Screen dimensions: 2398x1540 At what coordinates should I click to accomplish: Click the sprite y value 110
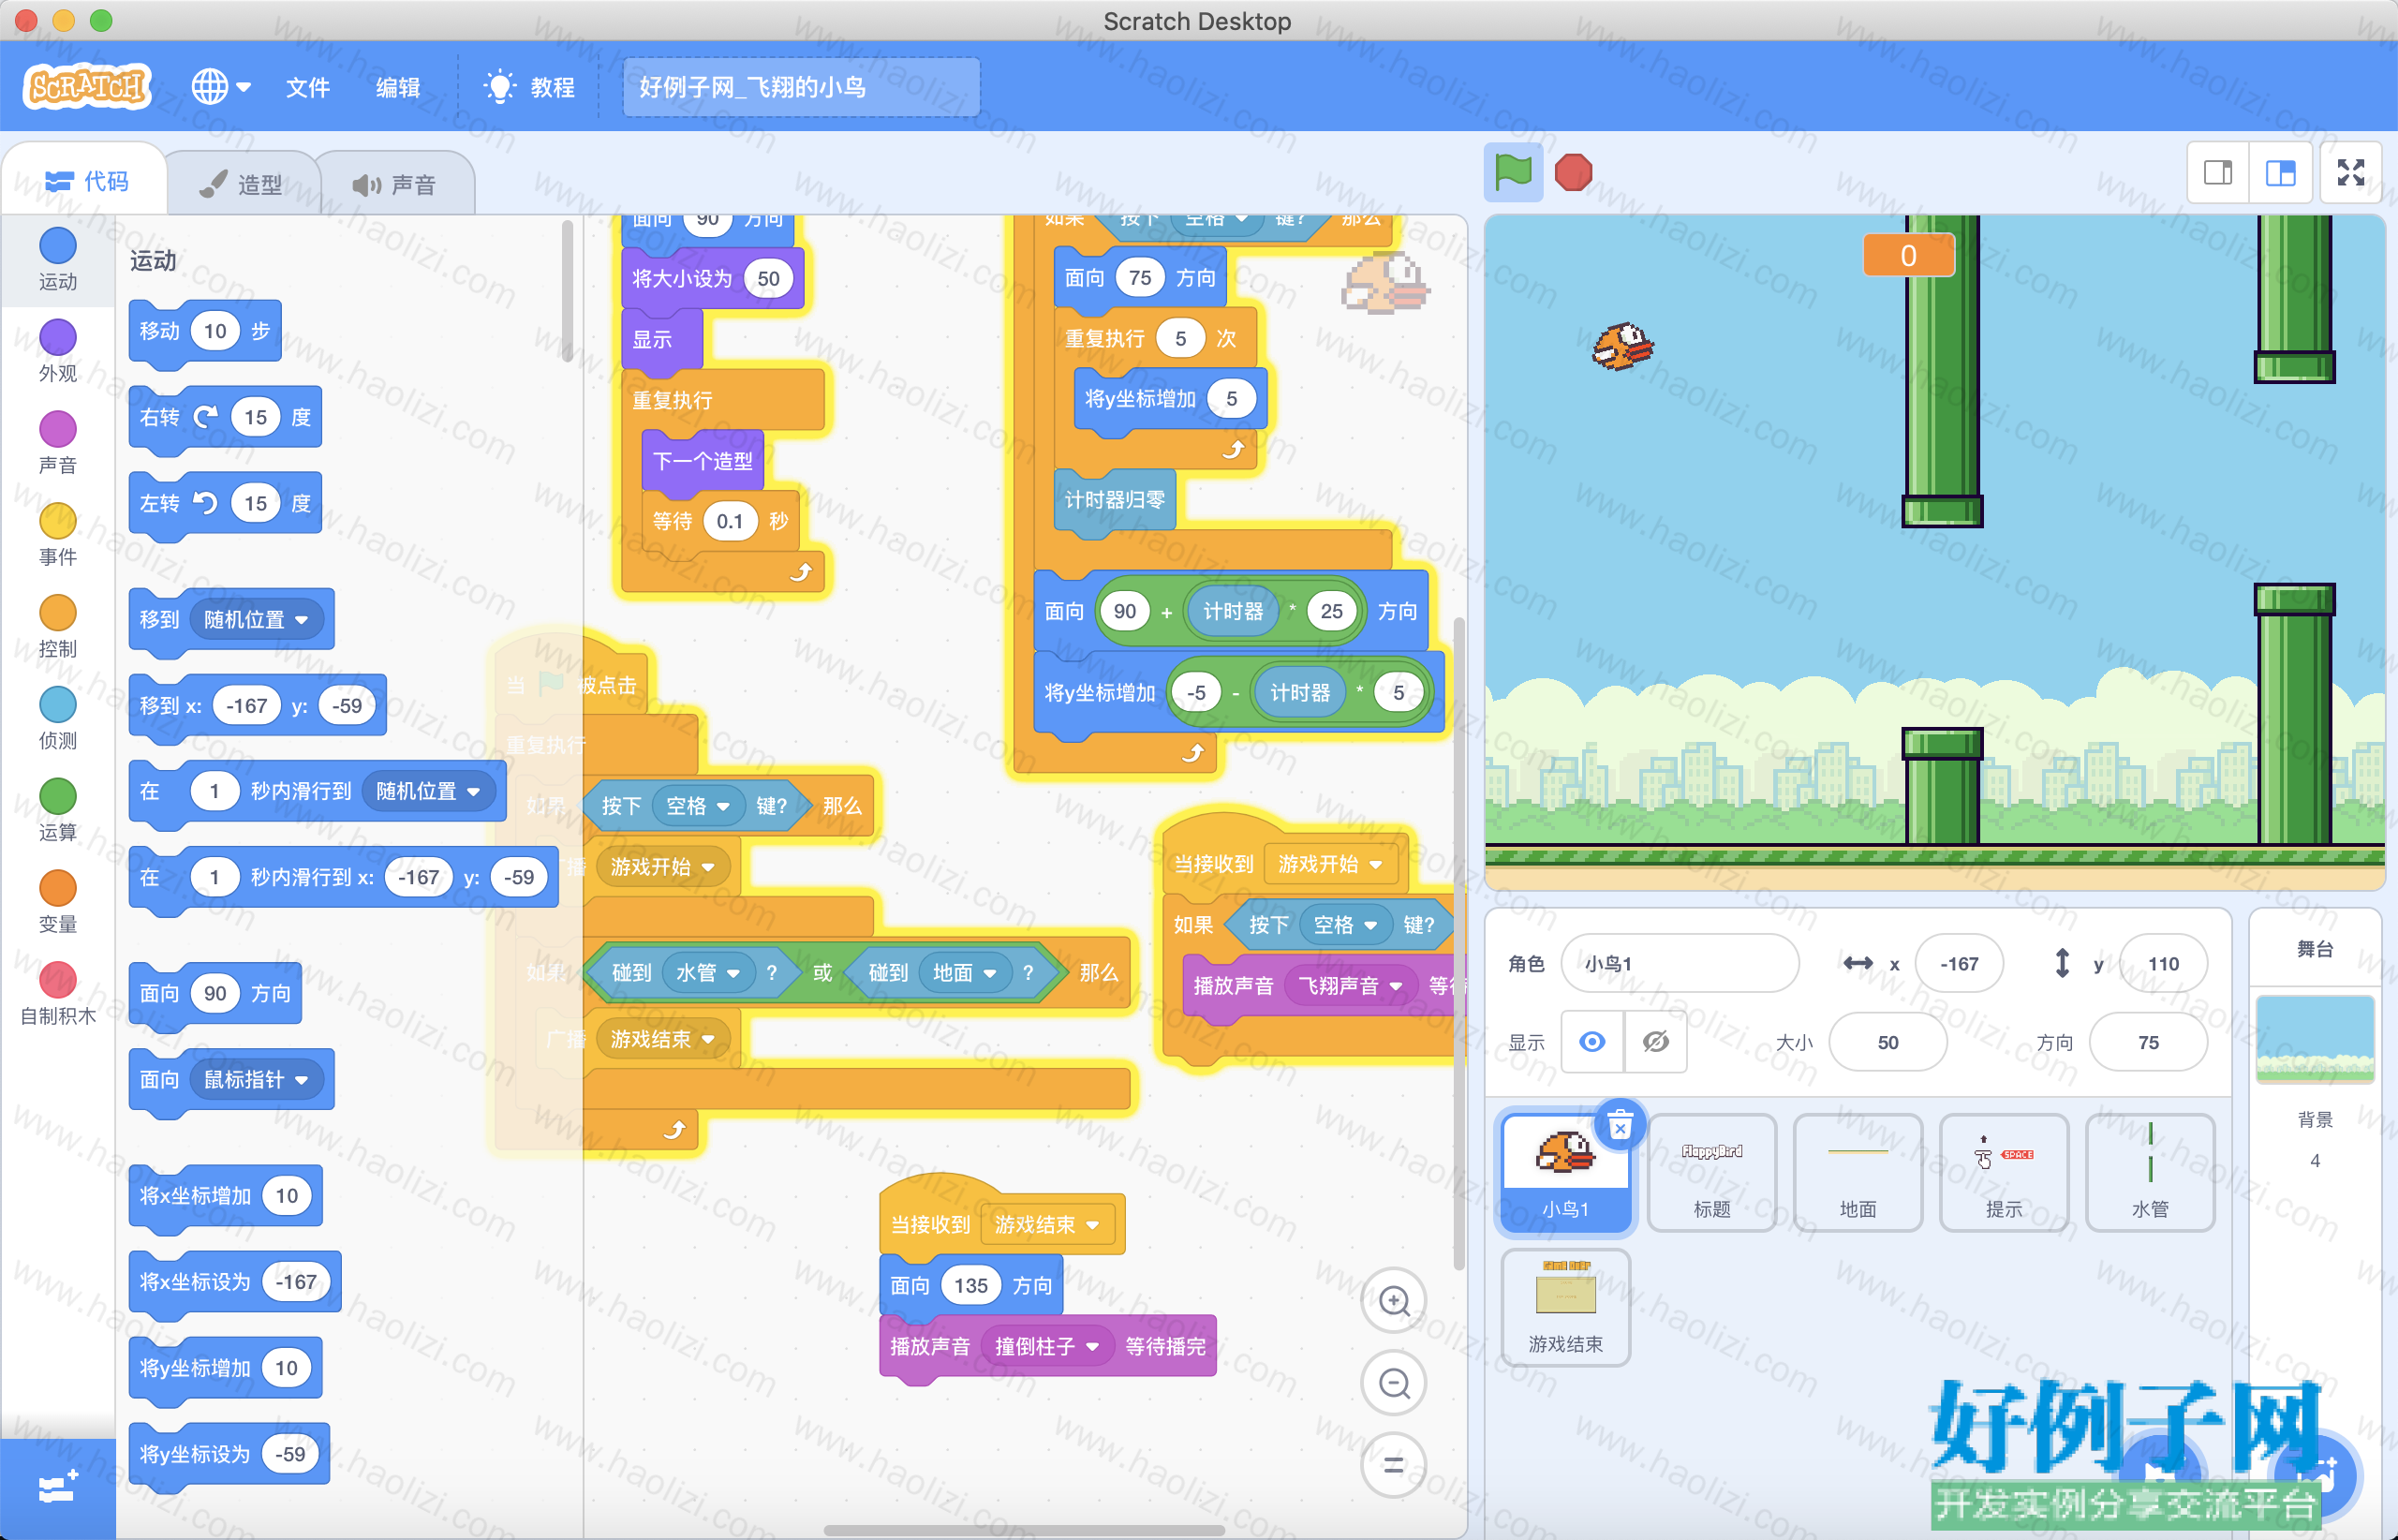2163,963
